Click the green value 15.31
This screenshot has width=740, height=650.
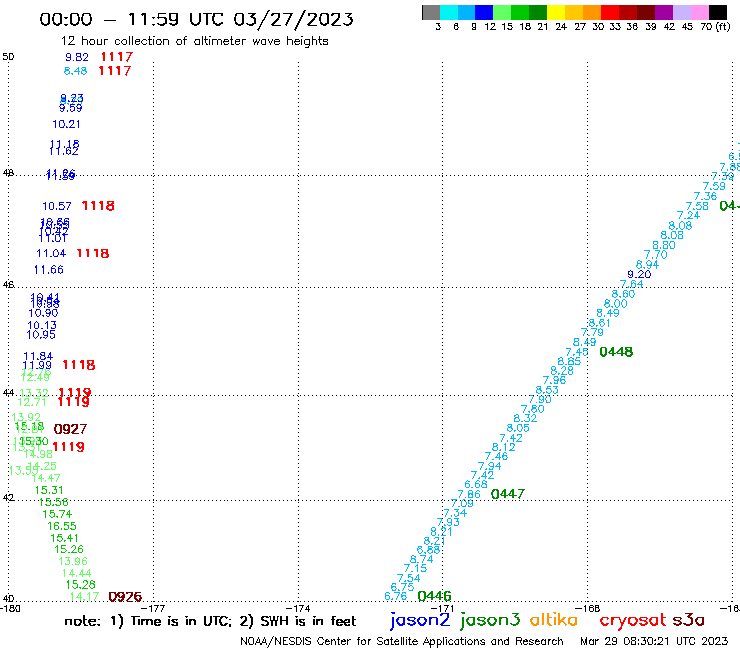pyautogui.click(x=49, y=490)
